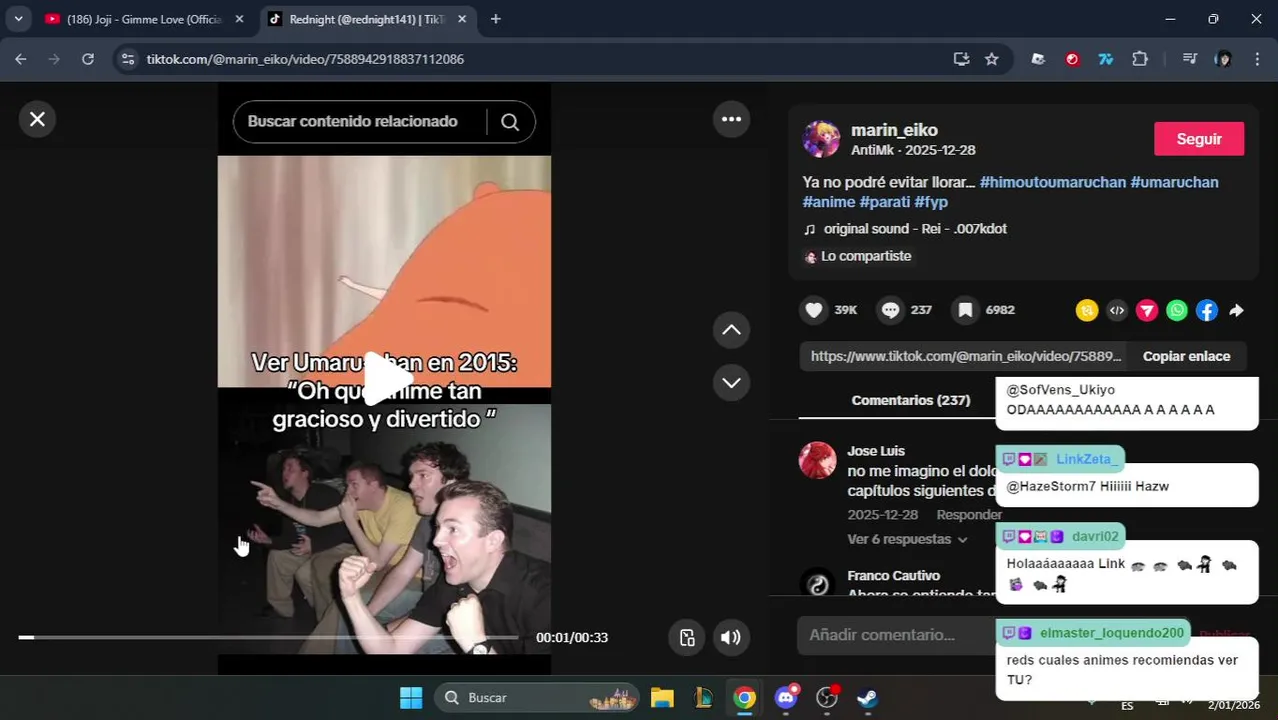Expand Ver 6 respuestas replies

pyautogui.click(x=907, y=539)
